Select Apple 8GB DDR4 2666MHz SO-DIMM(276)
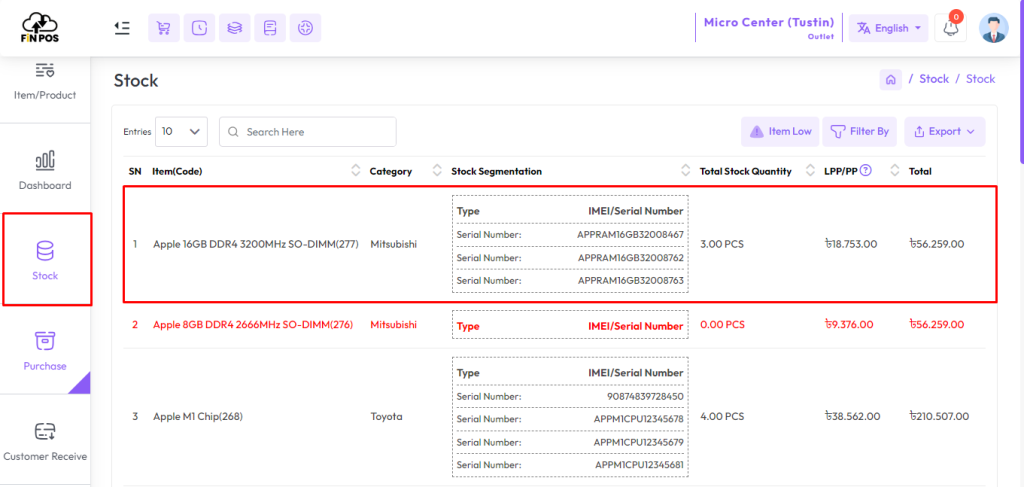Viewport: 1024px width, 487px height. 253,324
